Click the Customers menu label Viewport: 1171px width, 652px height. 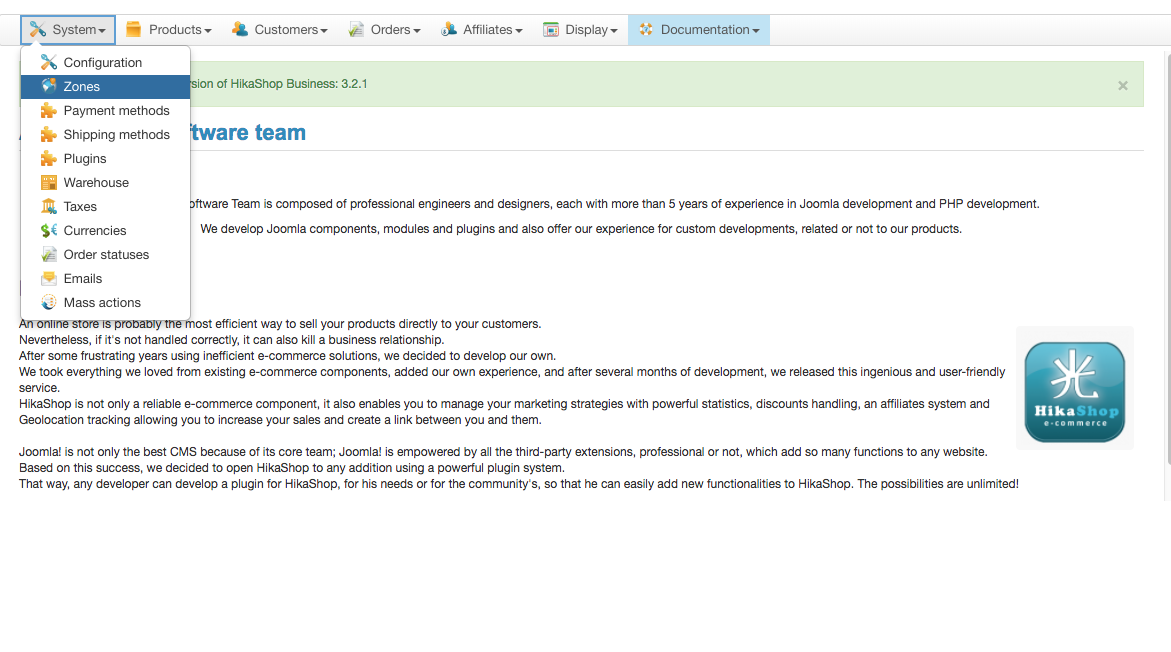pyautogui.click(x=286, y=30)
